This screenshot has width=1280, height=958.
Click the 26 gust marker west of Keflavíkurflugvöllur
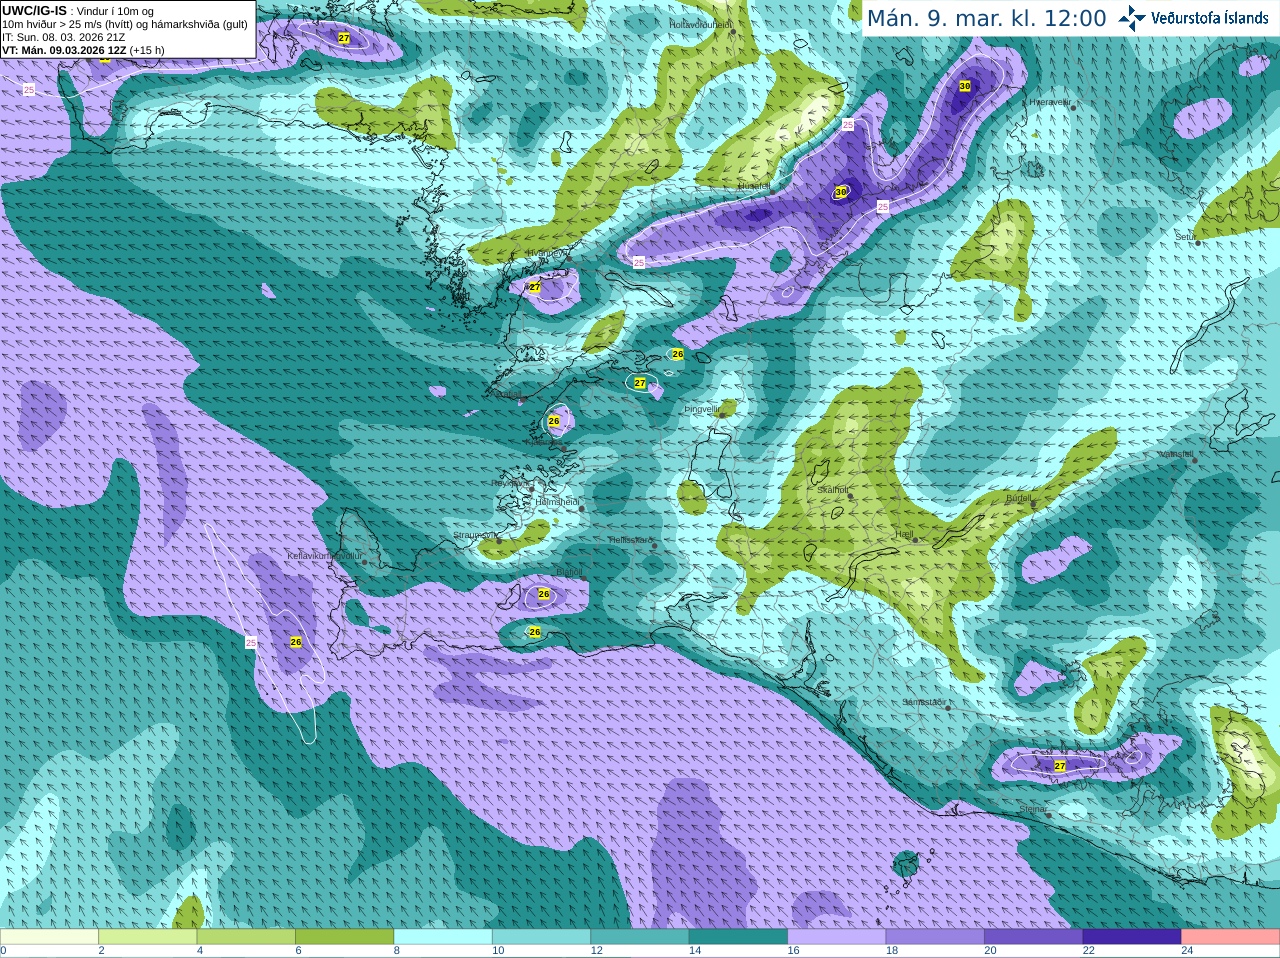tap(295, 642)
